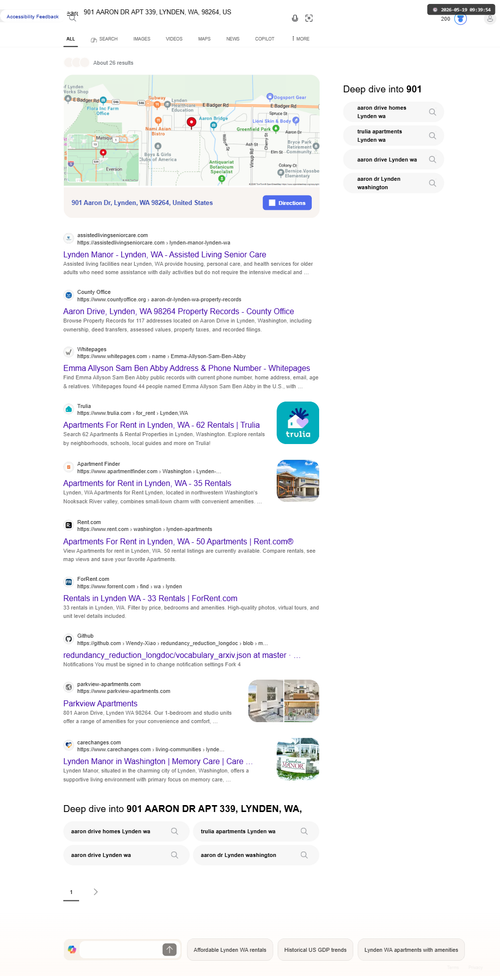Open the redundancy_reduction_longdoc Github result
500x976 pixels.
[182, 655]
